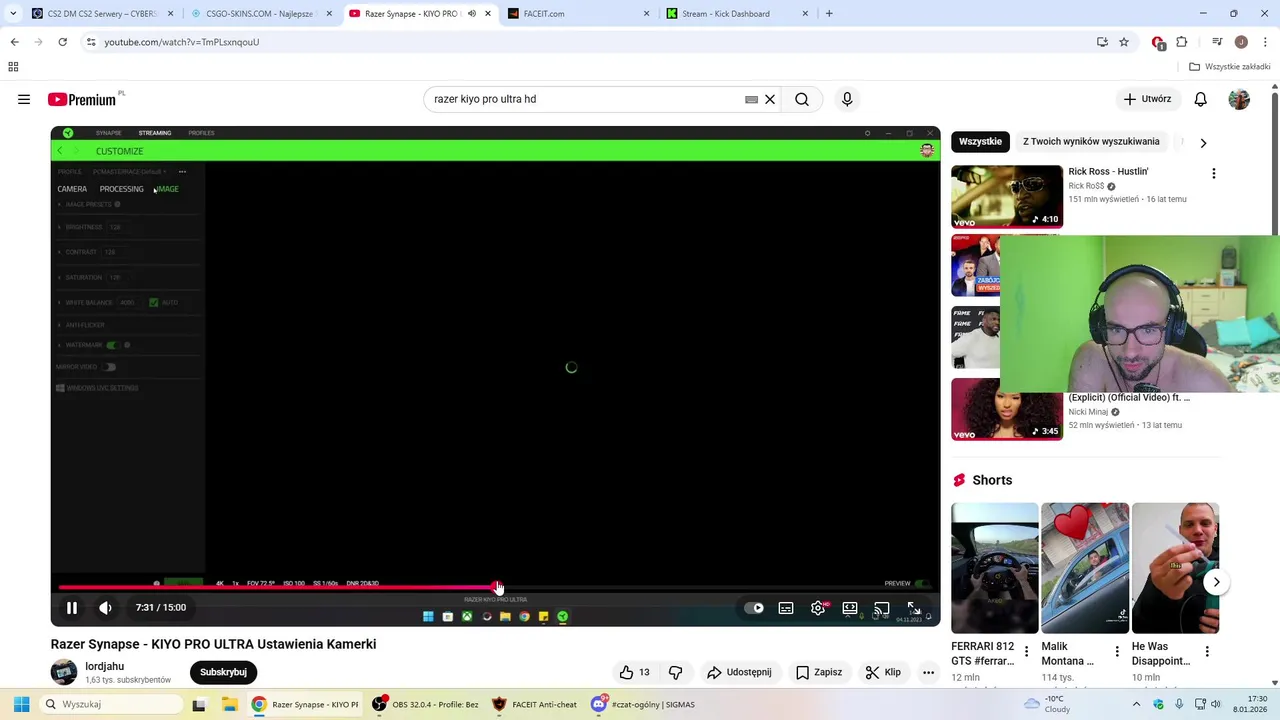Save the video with Zapisz button
The width and height of the screenshot is (1280, 720).
[x=819, y=672]
